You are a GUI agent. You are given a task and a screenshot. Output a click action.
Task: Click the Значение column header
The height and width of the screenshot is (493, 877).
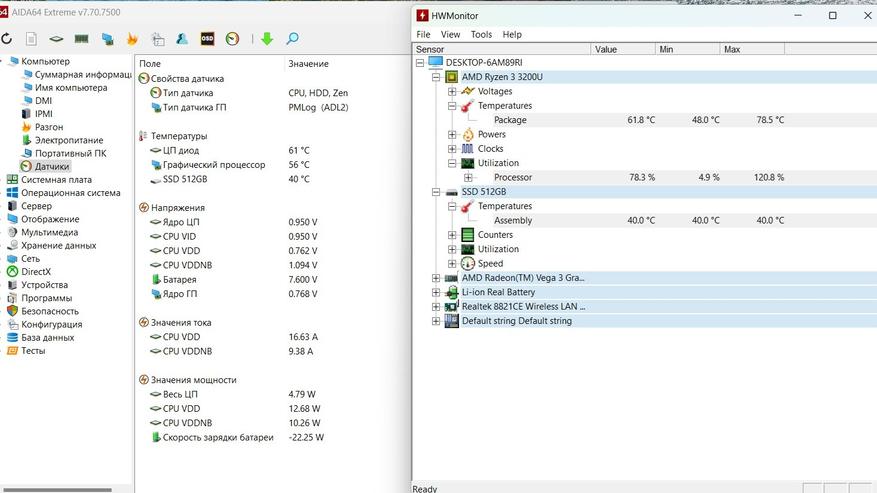pyautogui.click(x=308, y=64)
